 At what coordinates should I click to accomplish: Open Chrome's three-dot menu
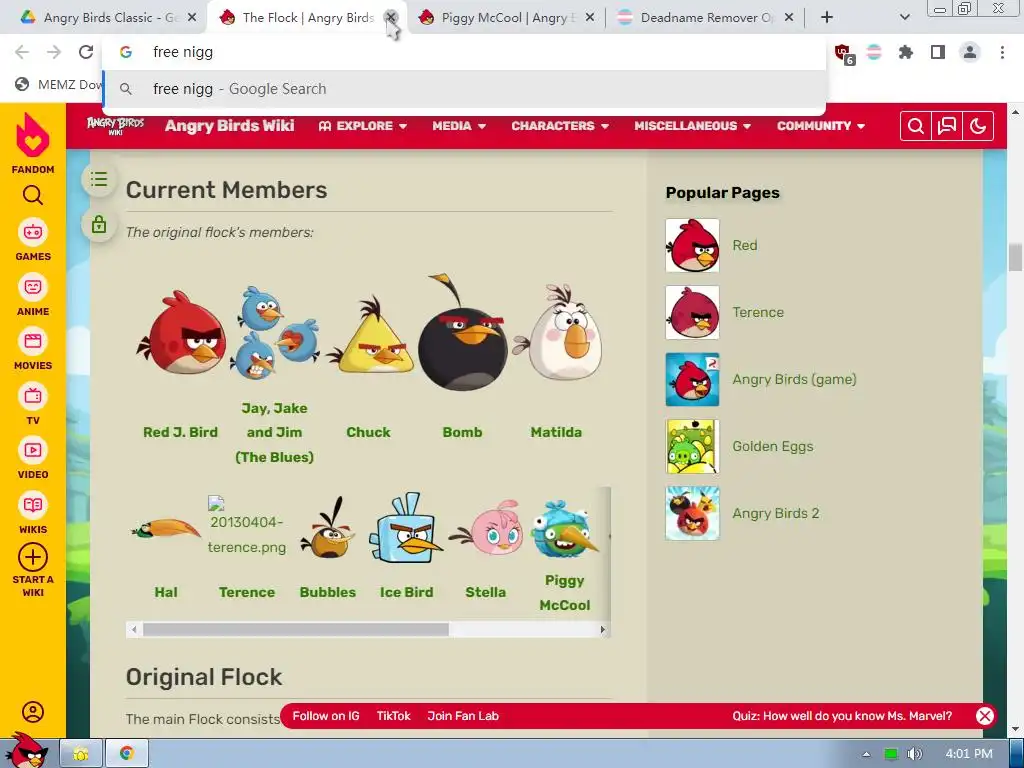1002,52
